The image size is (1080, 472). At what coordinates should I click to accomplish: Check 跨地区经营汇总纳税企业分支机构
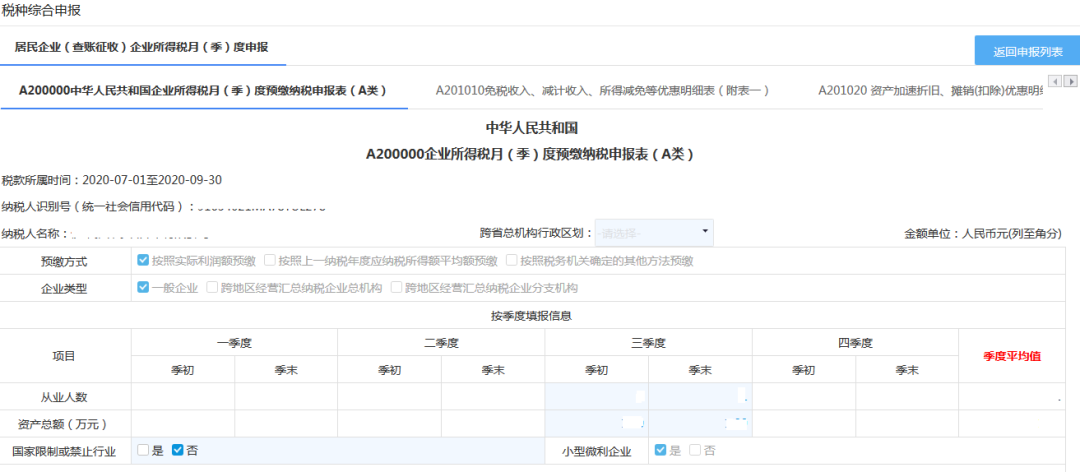(396, 287)
